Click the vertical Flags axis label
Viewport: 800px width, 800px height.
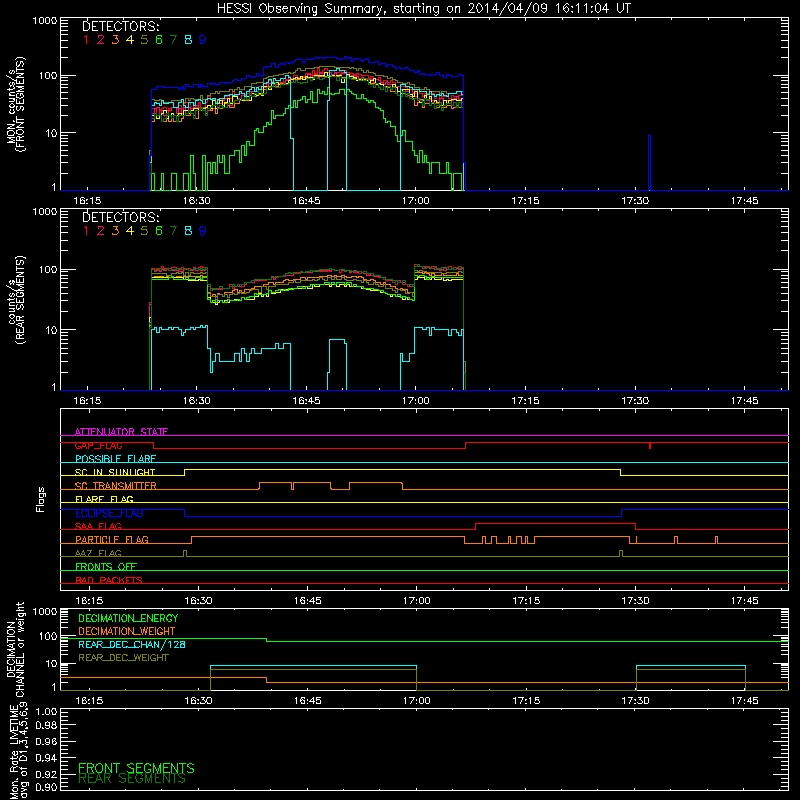click(x=41, y=499)
